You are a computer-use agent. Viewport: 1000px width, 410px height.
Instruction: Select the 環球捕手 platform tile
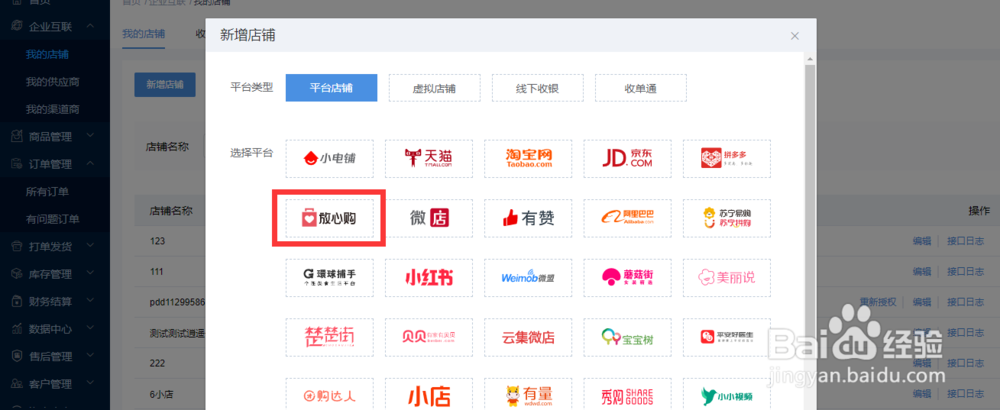point(330,278)
